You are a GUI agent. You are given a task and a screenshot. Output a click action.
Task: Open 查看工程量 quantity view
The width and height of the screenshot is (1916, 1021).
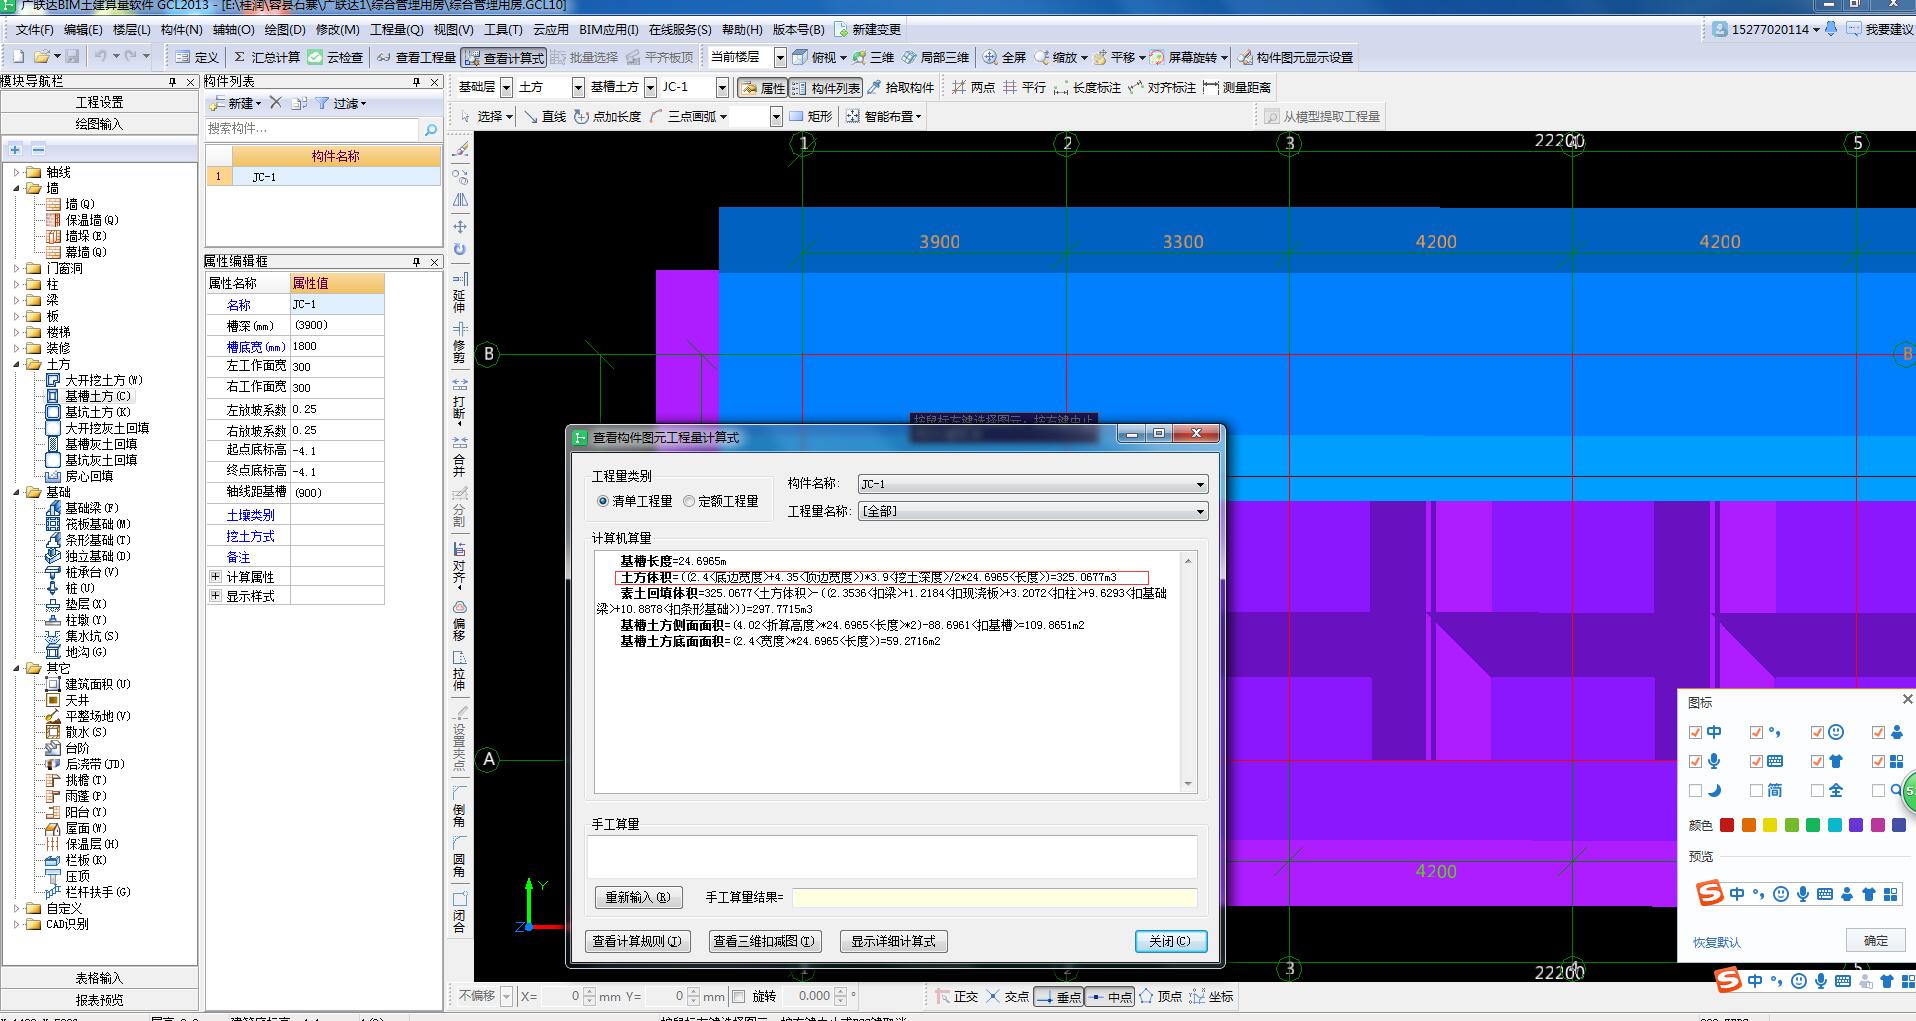416,57
